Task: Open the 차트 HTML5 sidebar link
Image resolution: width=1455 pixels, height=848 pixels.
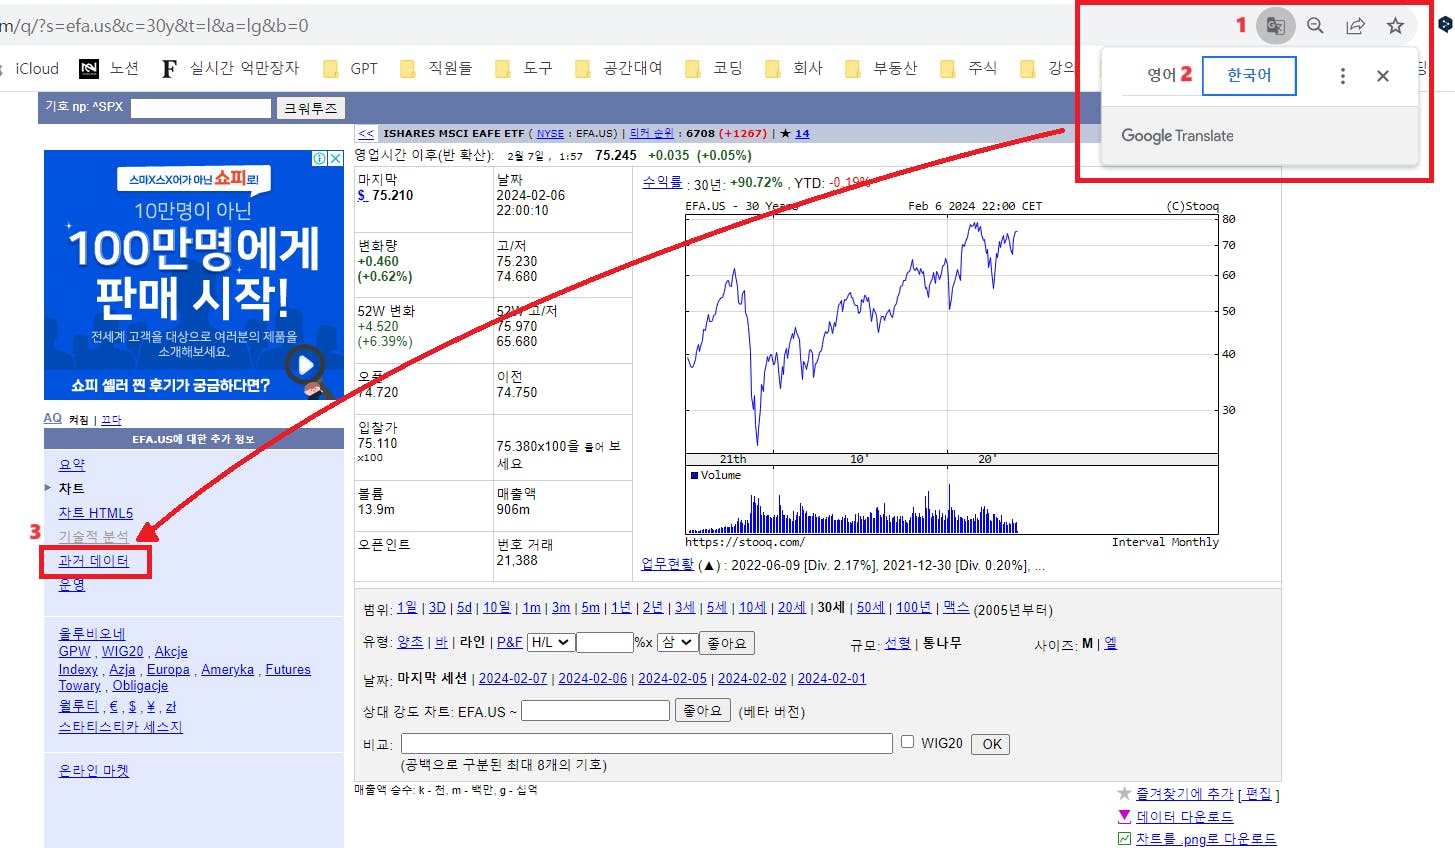Action: 95,513
